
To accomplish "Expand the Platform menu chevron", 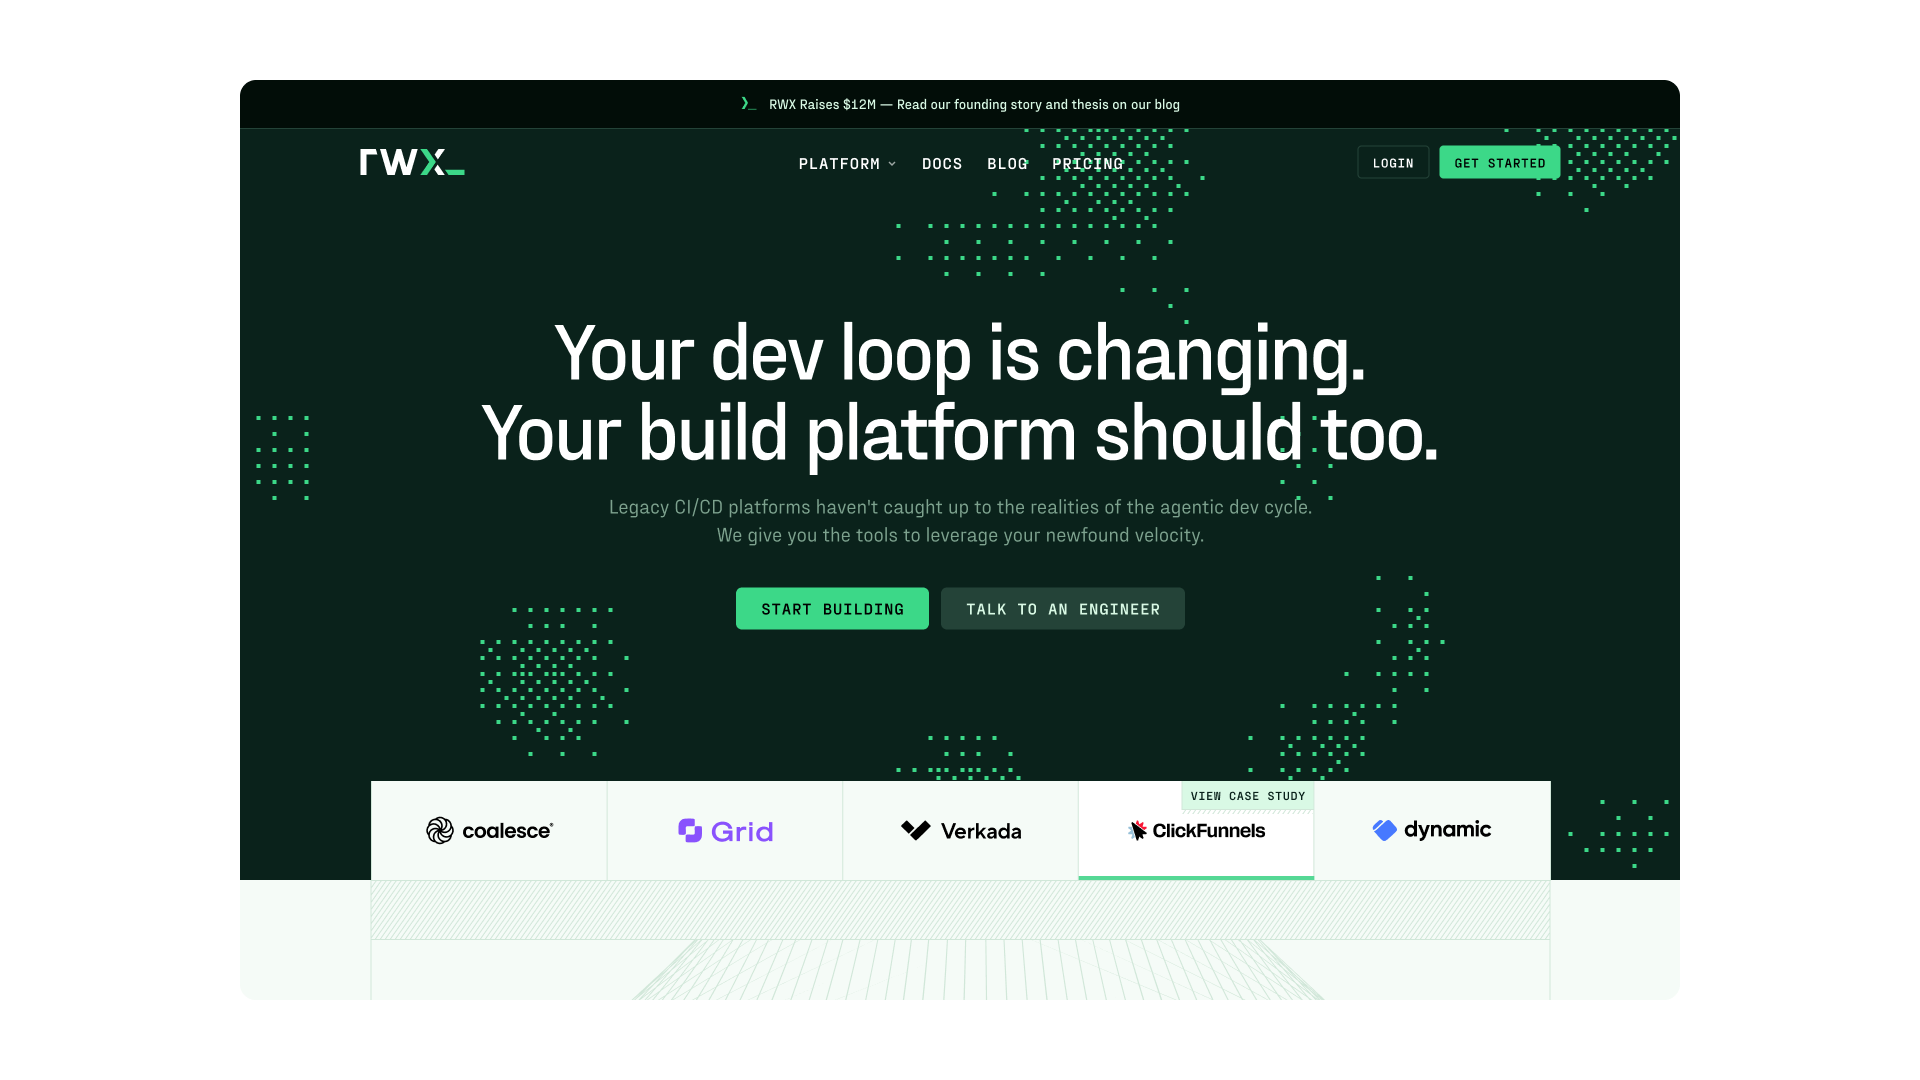I will pos(892,164).
